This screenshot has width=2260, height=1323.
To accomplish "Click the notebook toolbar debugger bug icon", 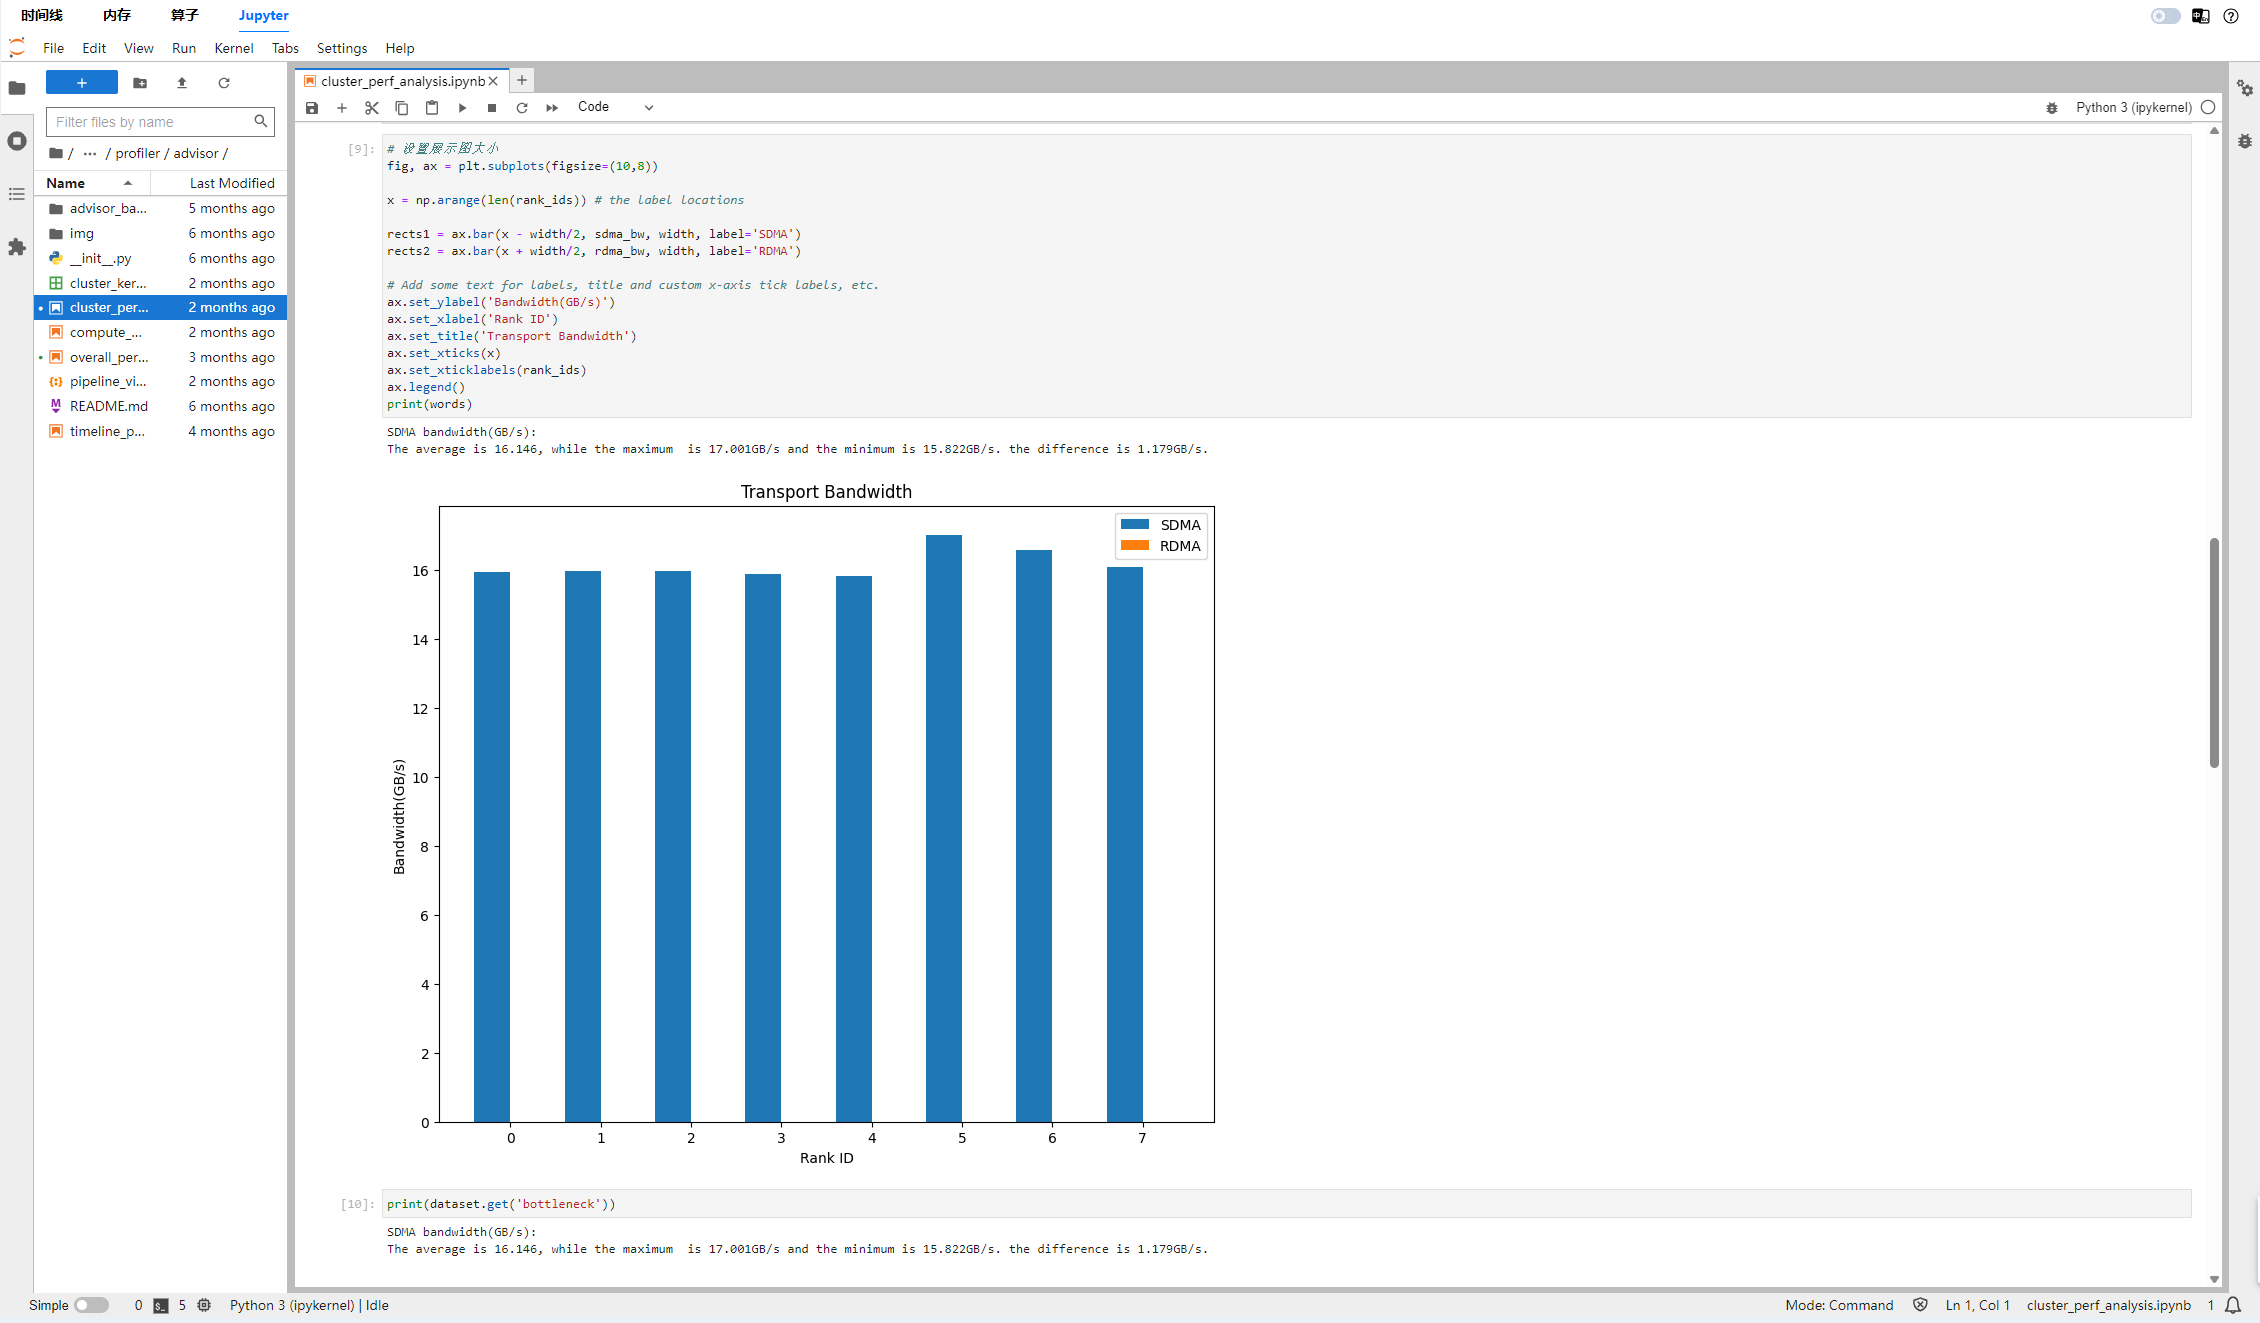I will point(2052,108).
